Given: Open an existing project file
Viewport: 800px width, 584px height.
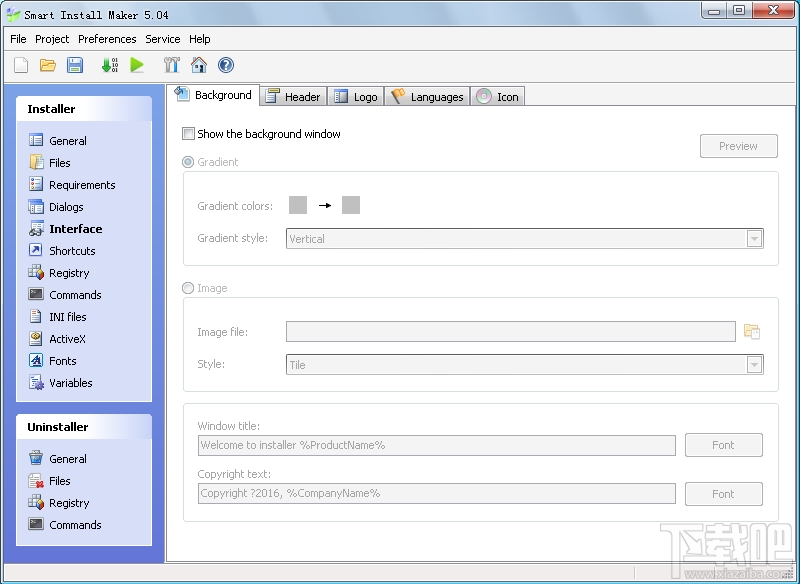Looking at the screenshot, I should (47, 65).
